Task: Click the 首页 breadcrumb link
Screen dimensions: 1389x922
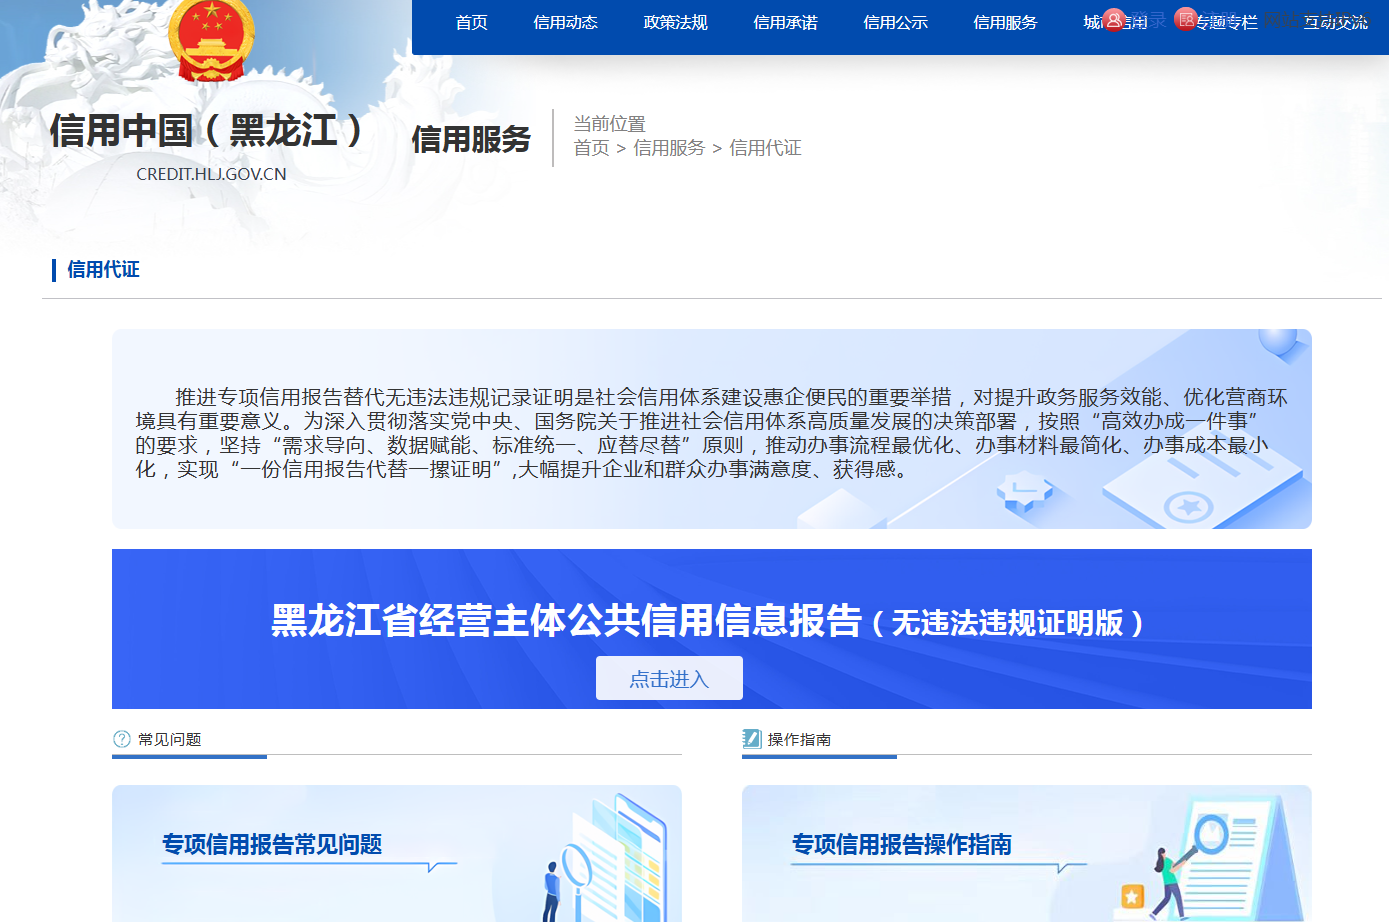Action: pyautogui.click(x=591, y=148)
